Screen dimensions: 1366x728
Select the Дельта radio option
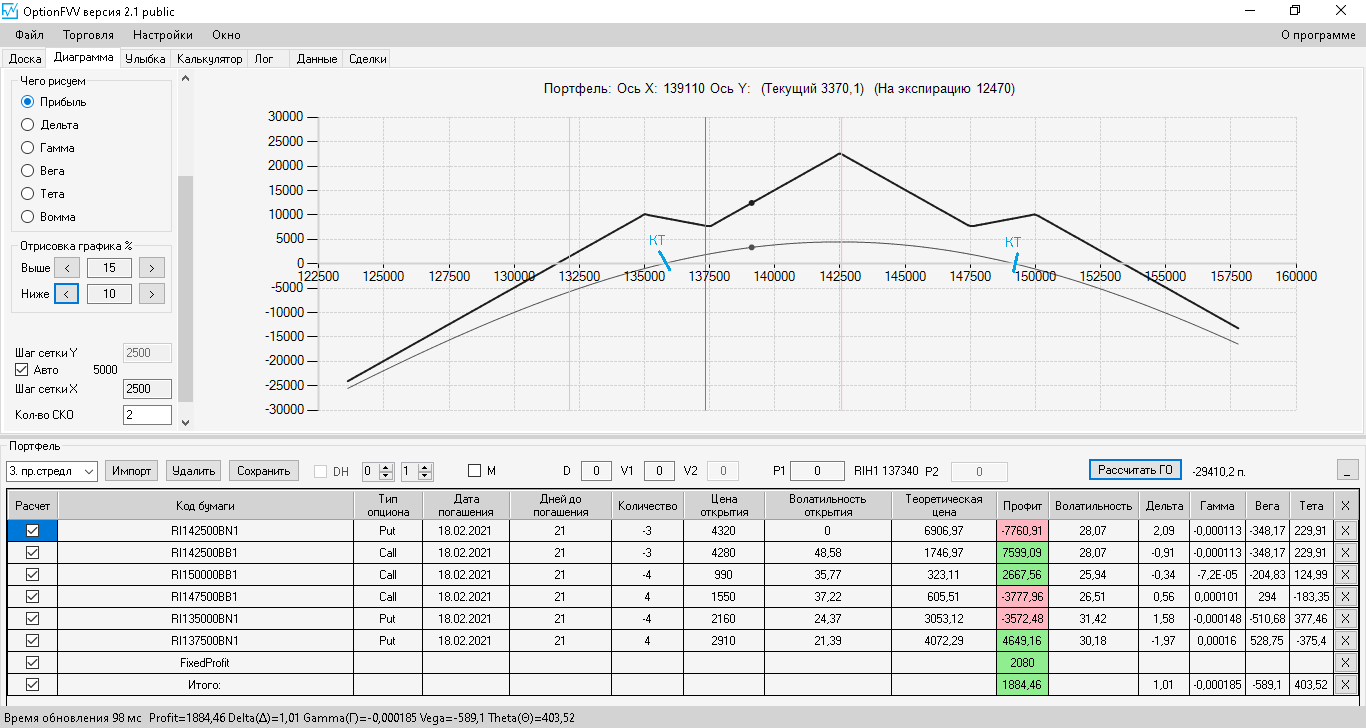click(27, 125)
